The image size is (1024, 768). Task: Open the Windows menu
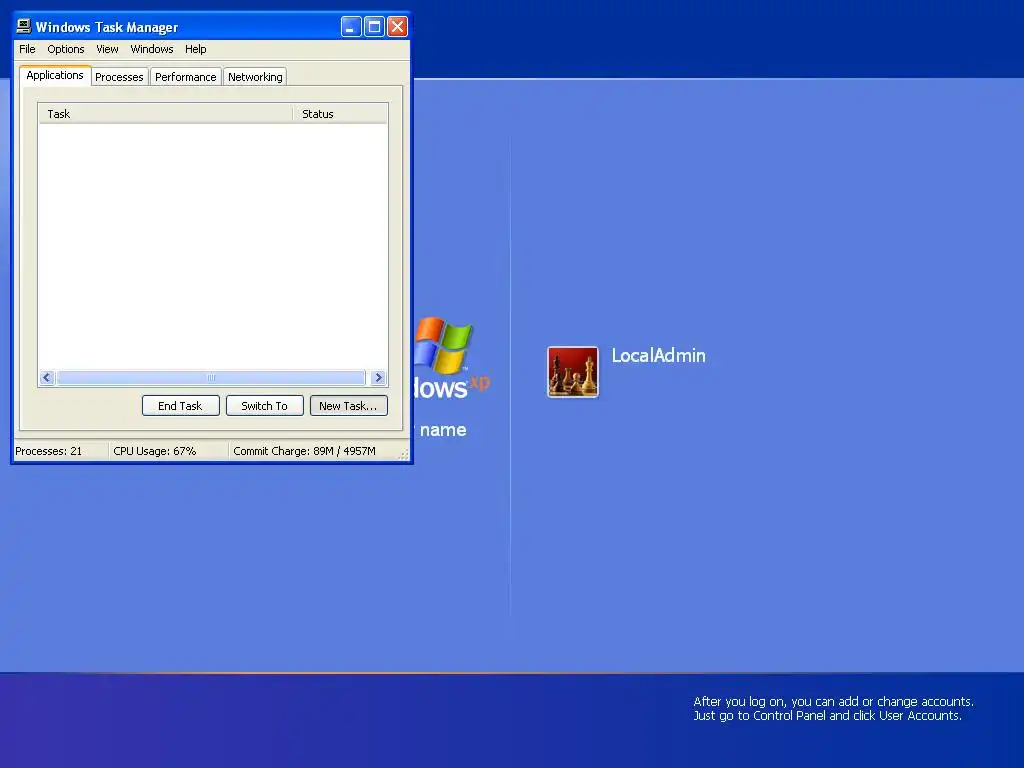pyautogui.click(x=152, y=49)
